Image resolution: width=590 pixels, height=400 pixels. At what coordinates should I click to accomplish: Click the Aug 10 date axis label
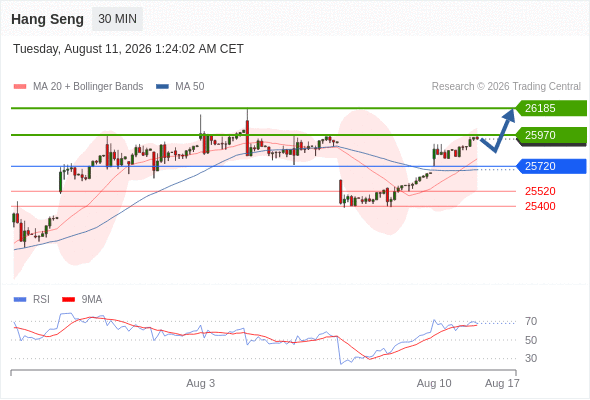pyautogui.click(x=434, y=383)
